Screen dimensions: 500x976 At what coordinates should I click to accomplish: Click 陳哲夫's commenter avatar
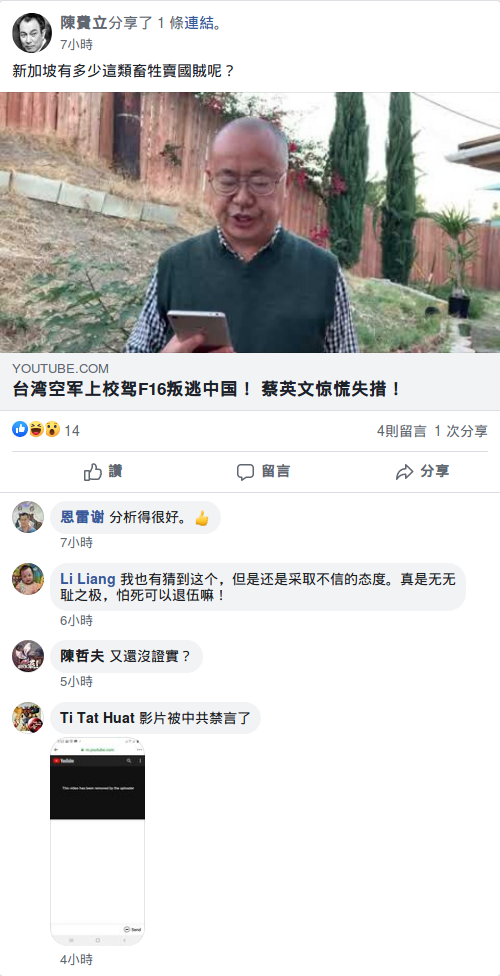coord(28,656)
